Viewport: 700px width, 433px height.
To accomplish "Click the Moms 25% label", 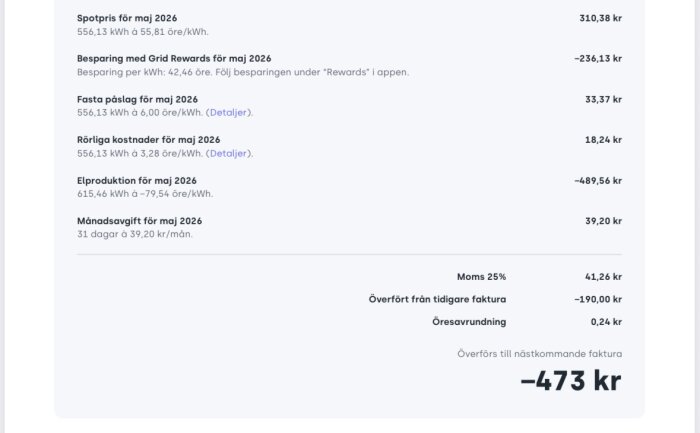I will (x=481, y=277).
